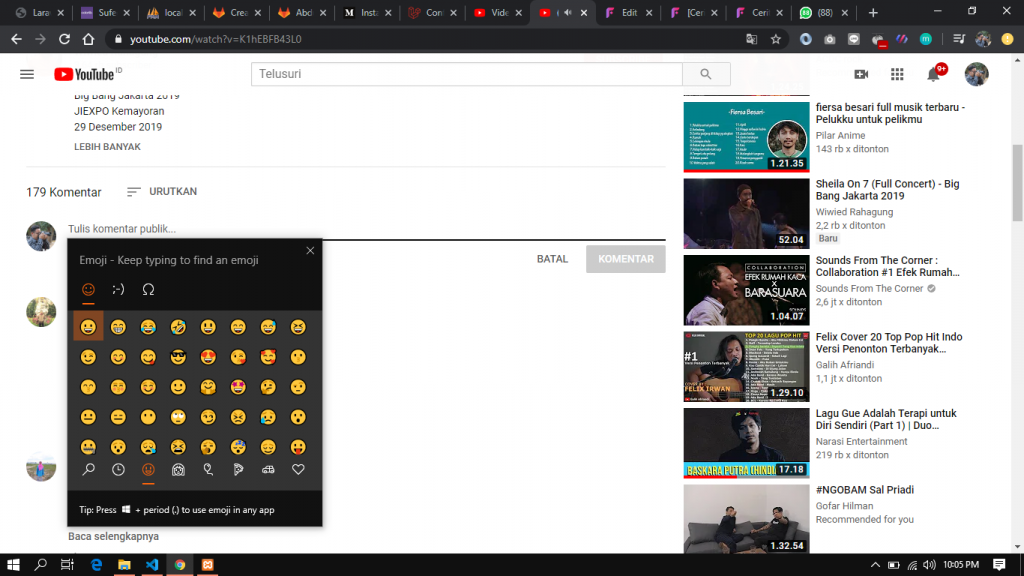Show recently used emoji clock category
This screenshot has height=576, width=1024.
point(118,469)
